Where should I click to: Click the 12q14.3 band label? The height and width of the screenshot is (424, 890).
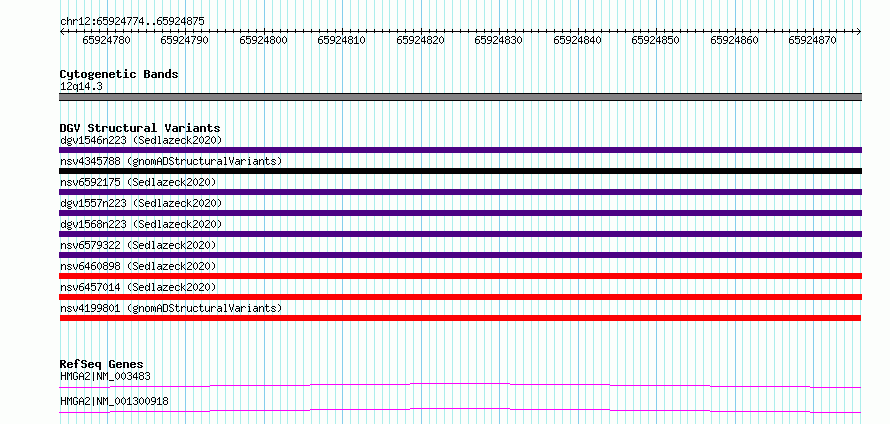tap(81, 87)
